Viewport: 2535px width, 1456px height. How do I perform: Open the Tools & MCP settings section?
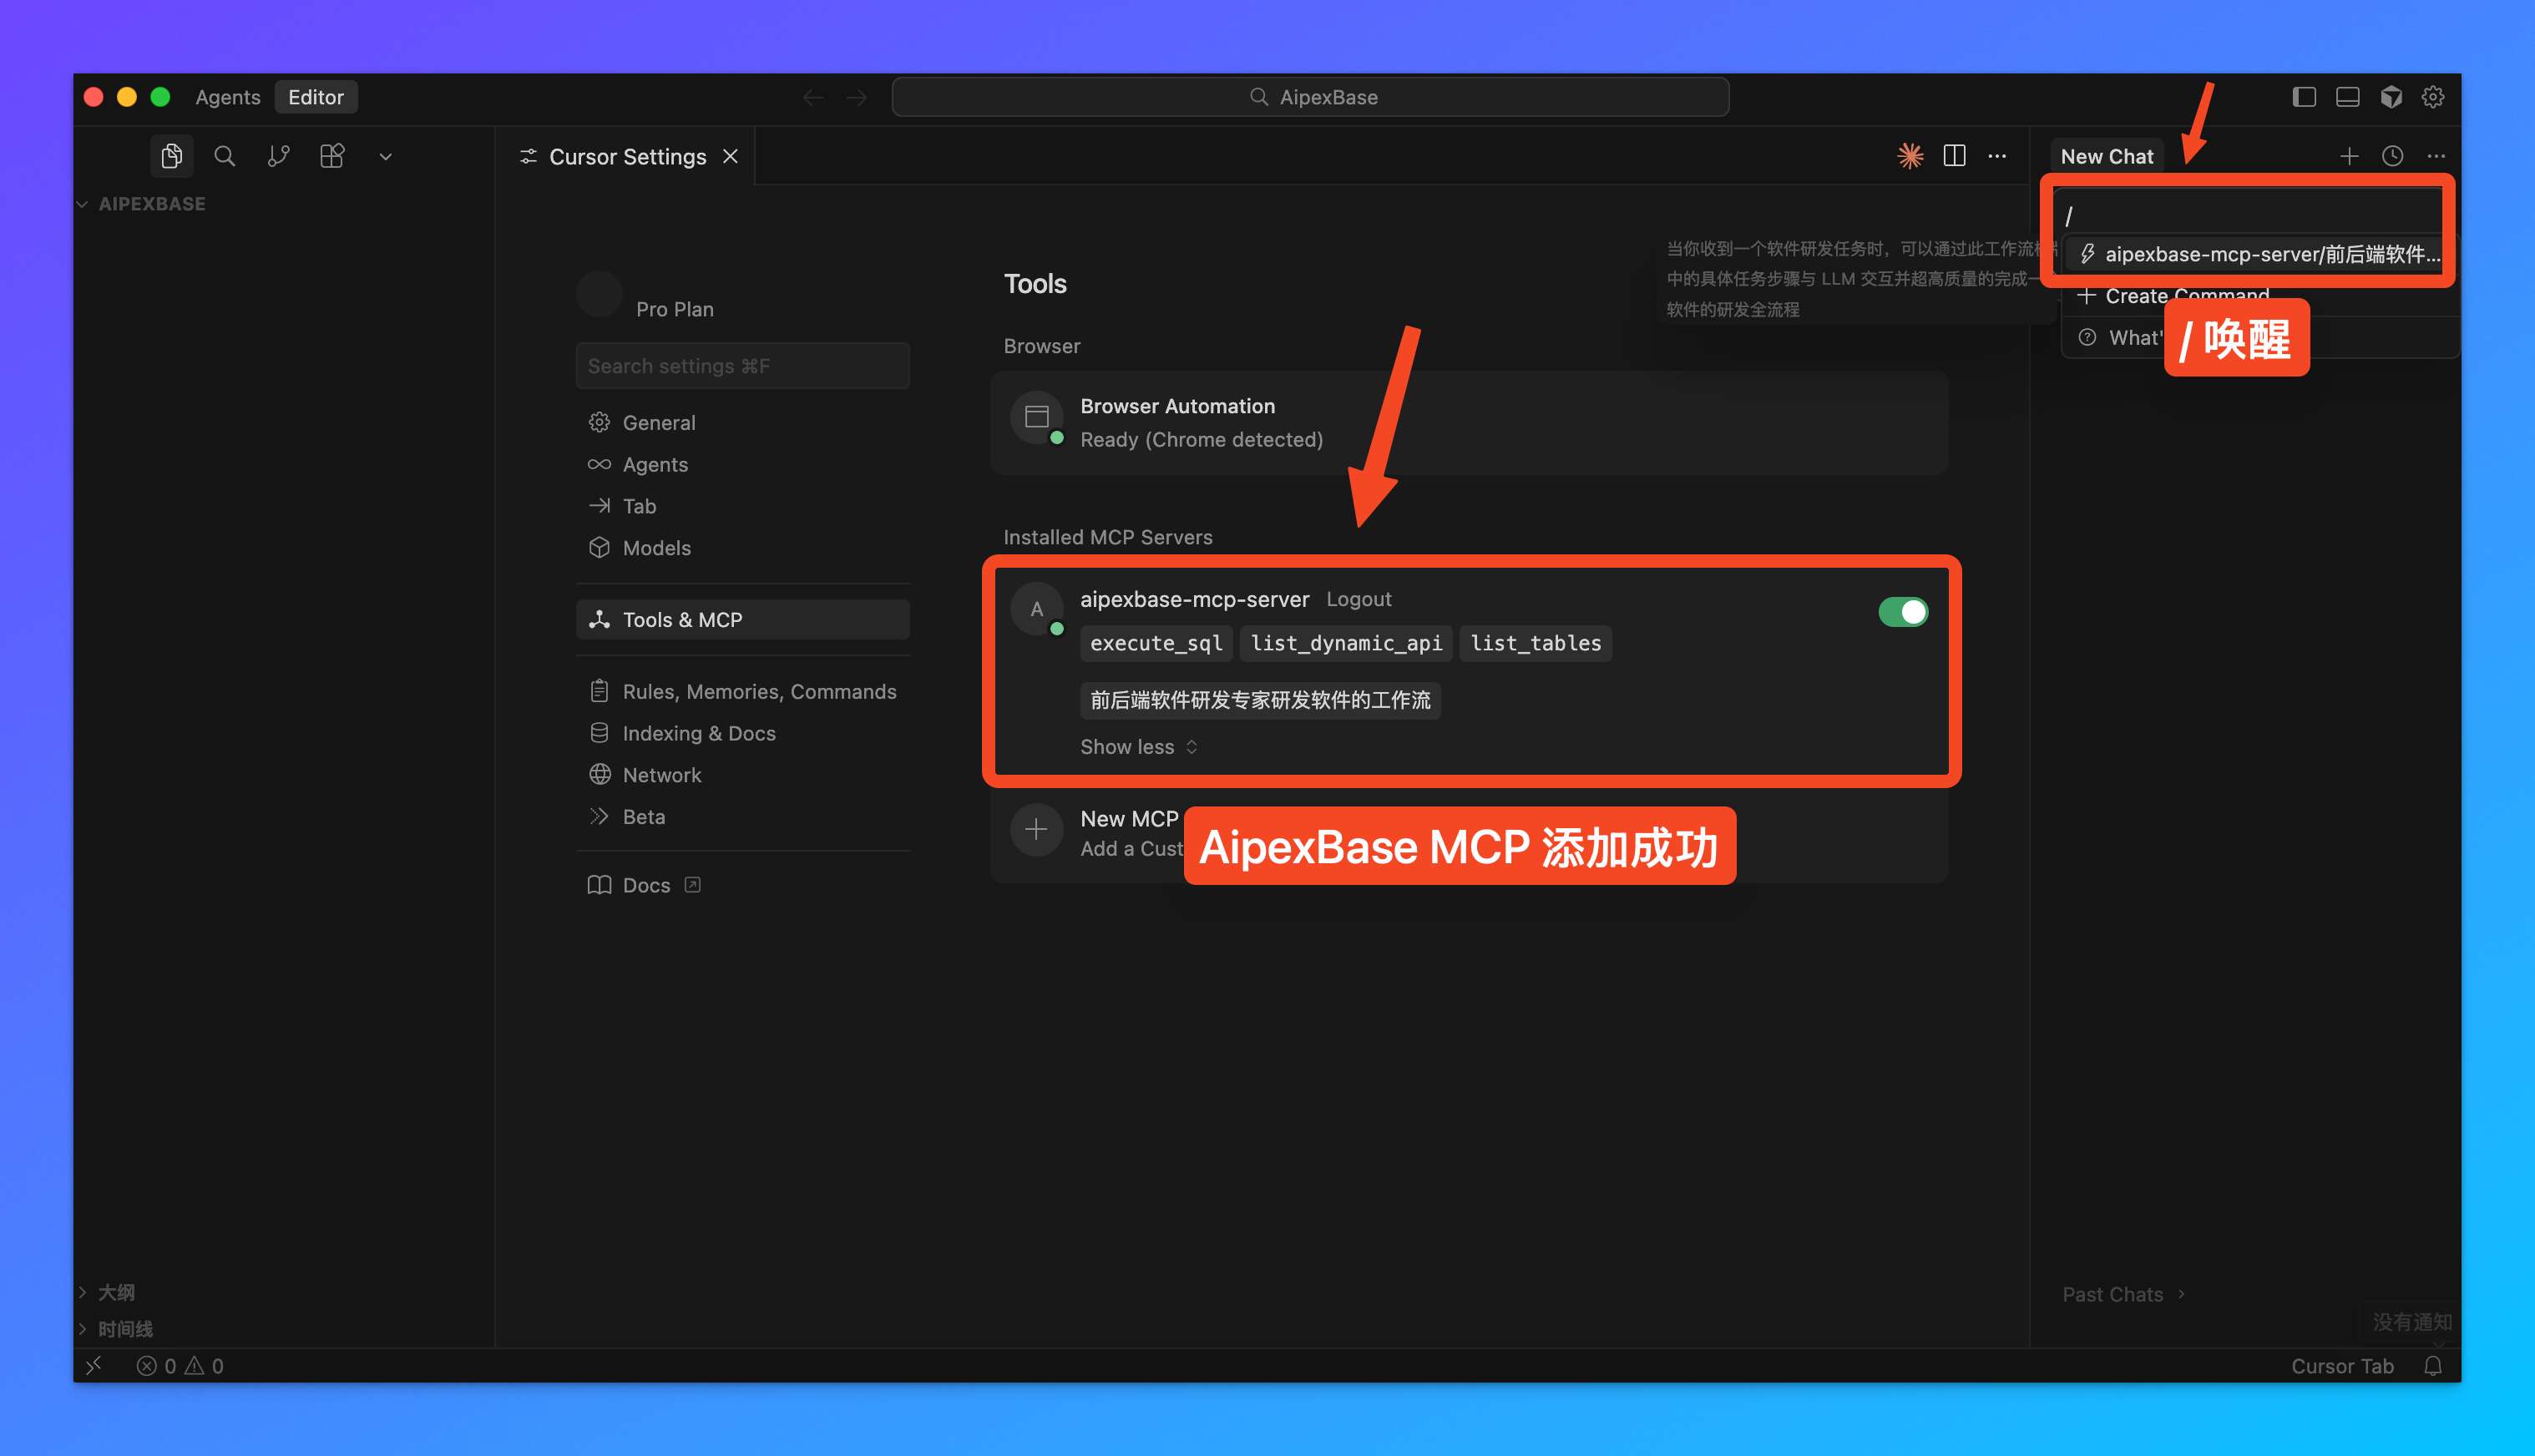coord(683,619)
